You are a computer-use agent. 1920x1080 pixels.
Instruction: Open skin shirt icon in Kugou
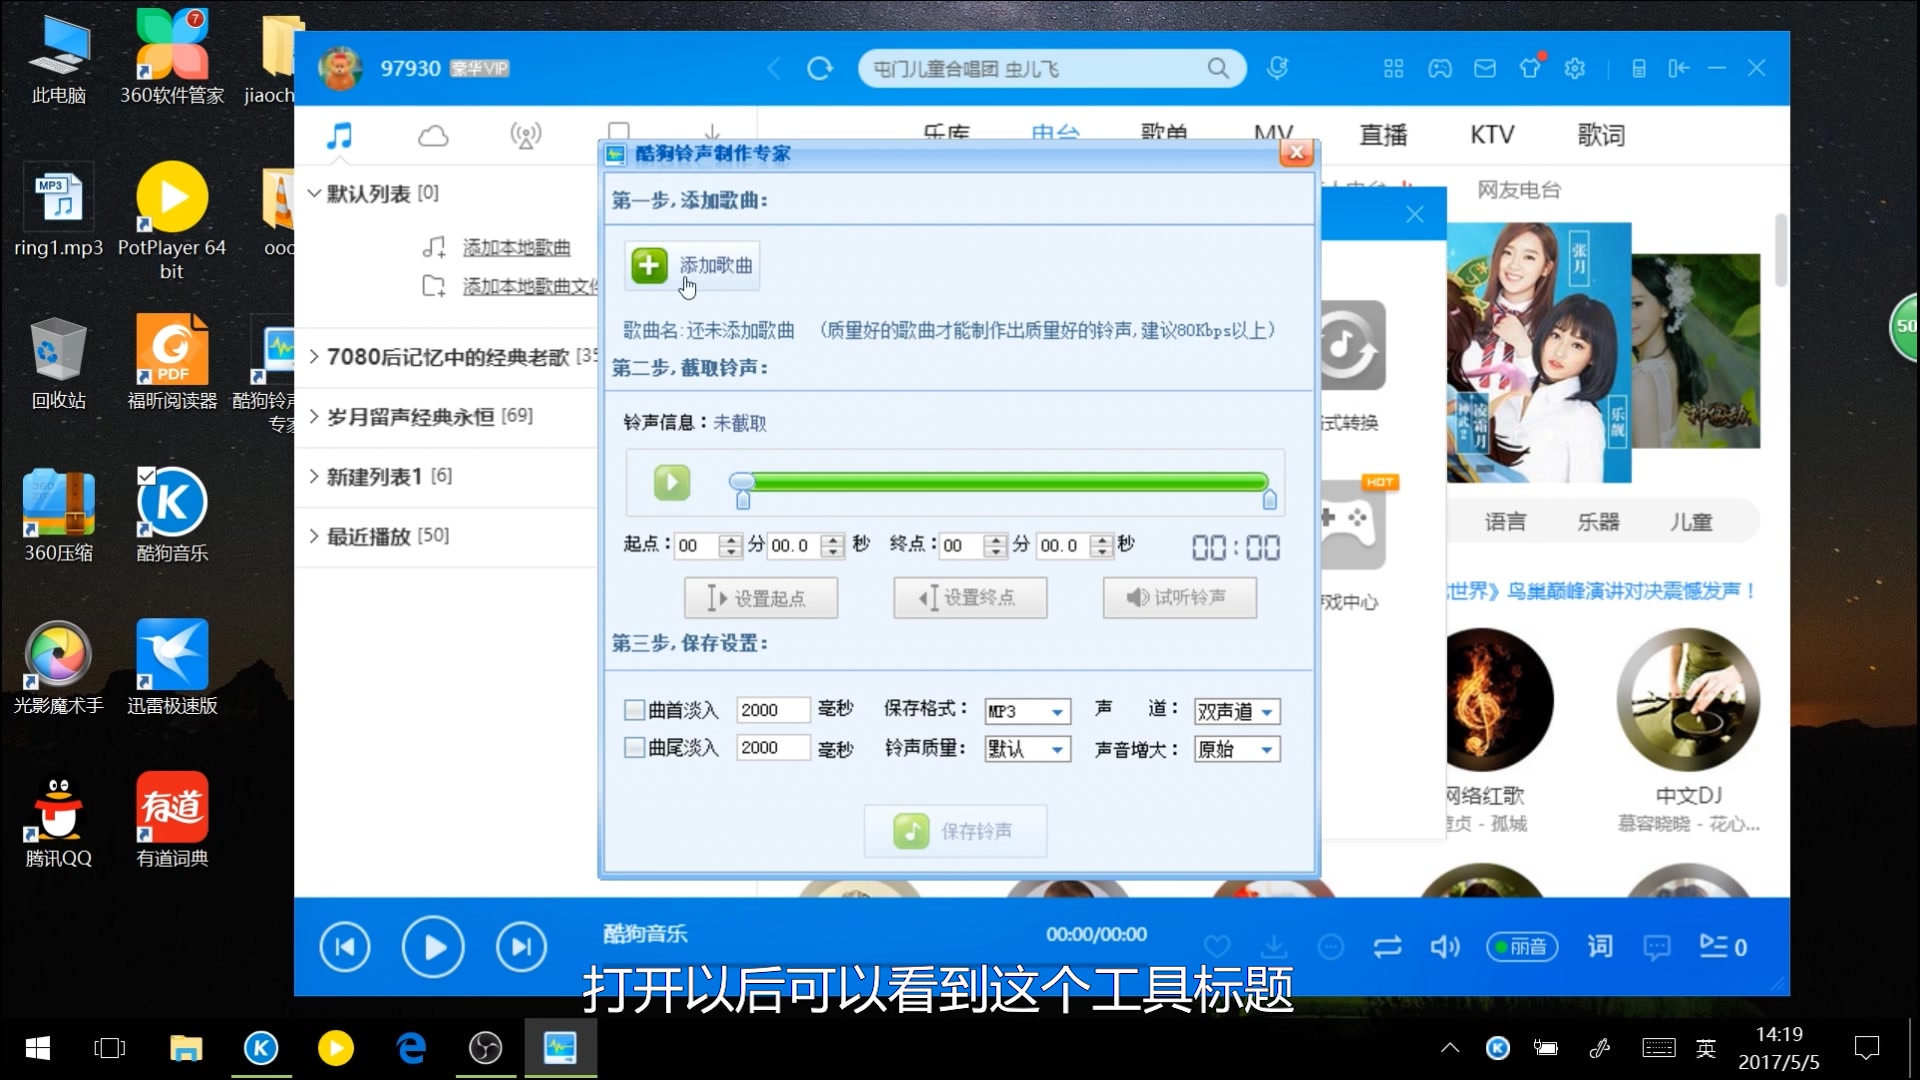coord(1530,68)
